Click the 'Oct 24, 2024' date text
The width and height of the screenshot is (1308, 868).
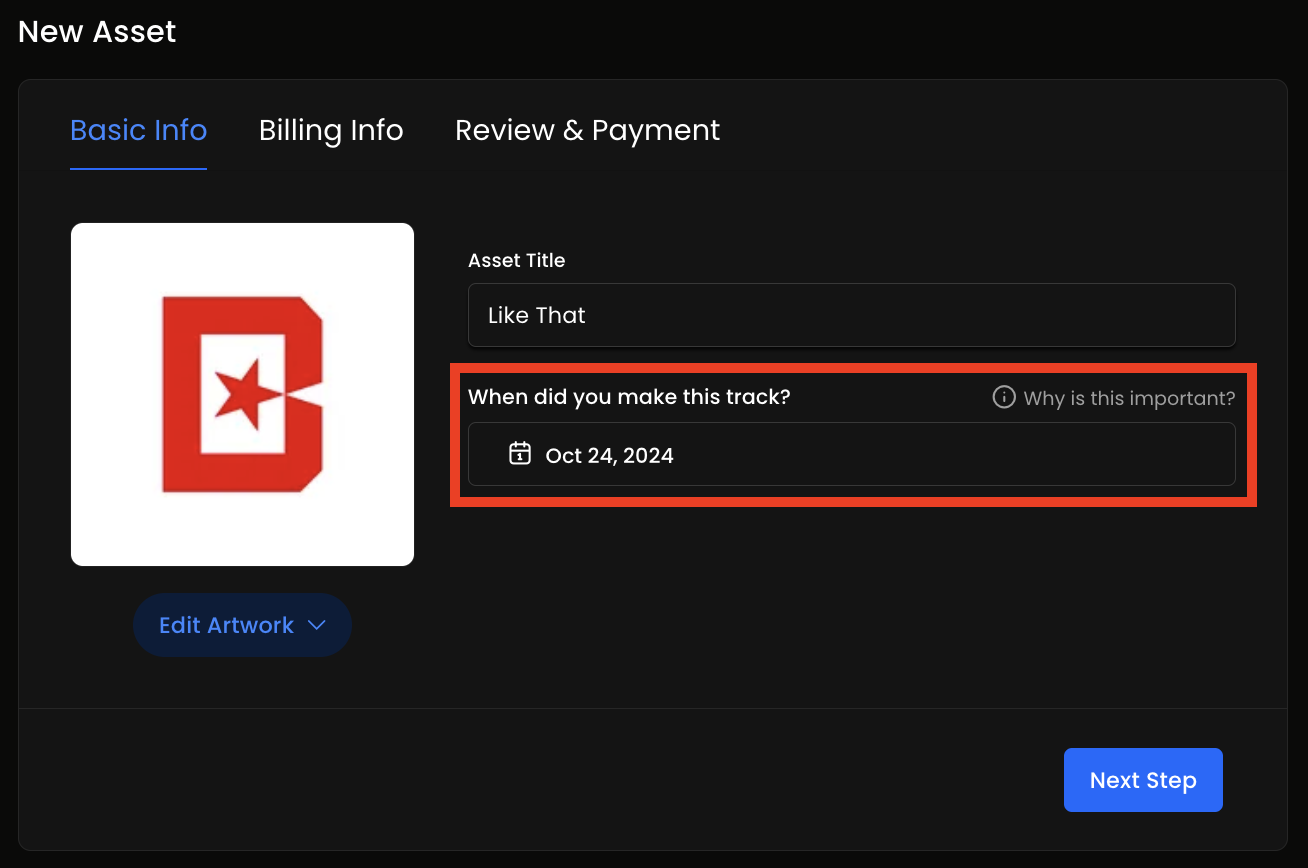(x=609, y=455)
